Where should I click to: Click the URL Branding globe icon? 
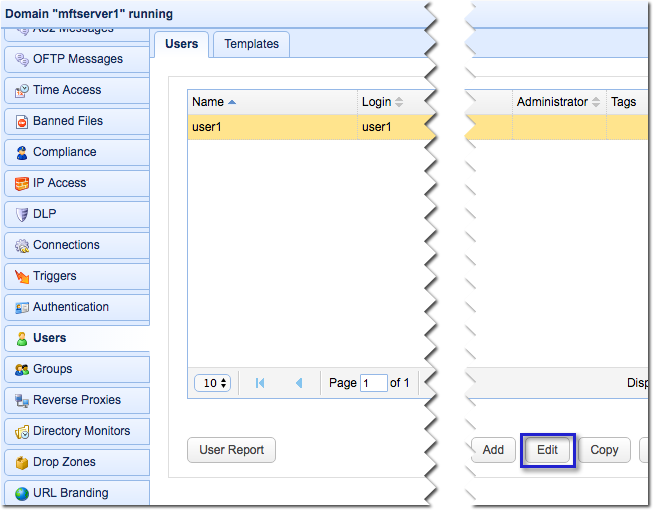click(22, 493)
